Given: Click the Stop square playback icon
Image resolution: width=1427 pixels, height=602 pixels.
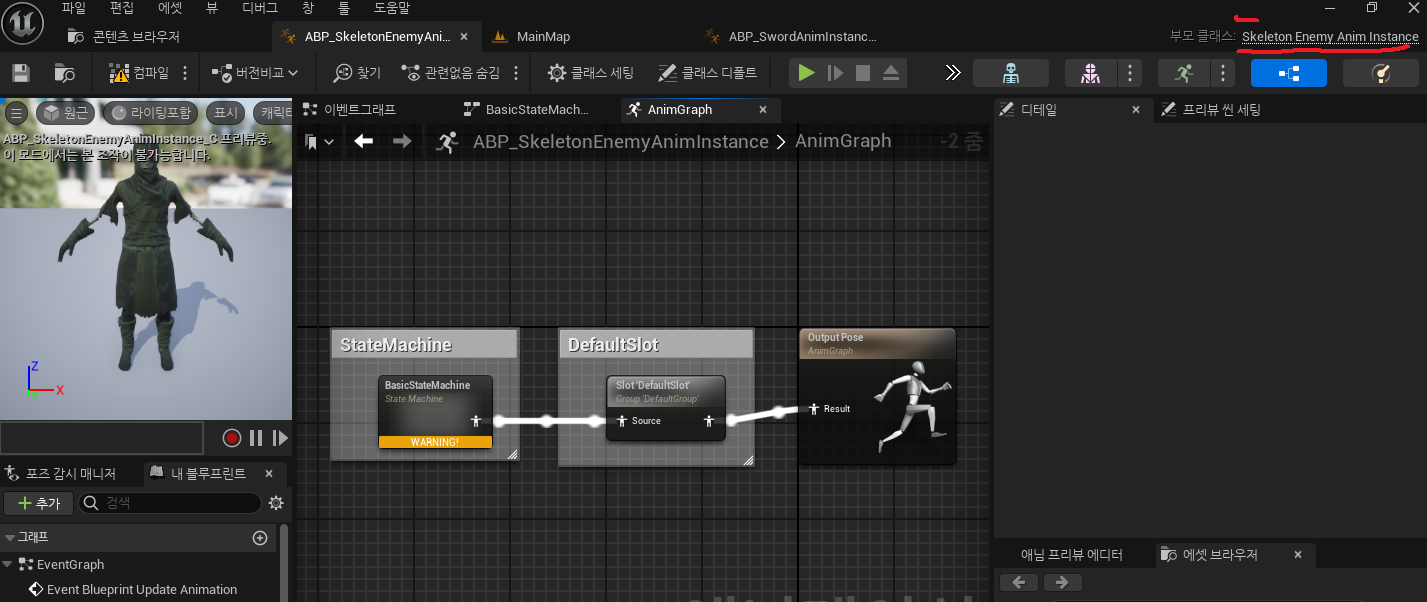Looking at the screenshot, I should pos(863,73).
